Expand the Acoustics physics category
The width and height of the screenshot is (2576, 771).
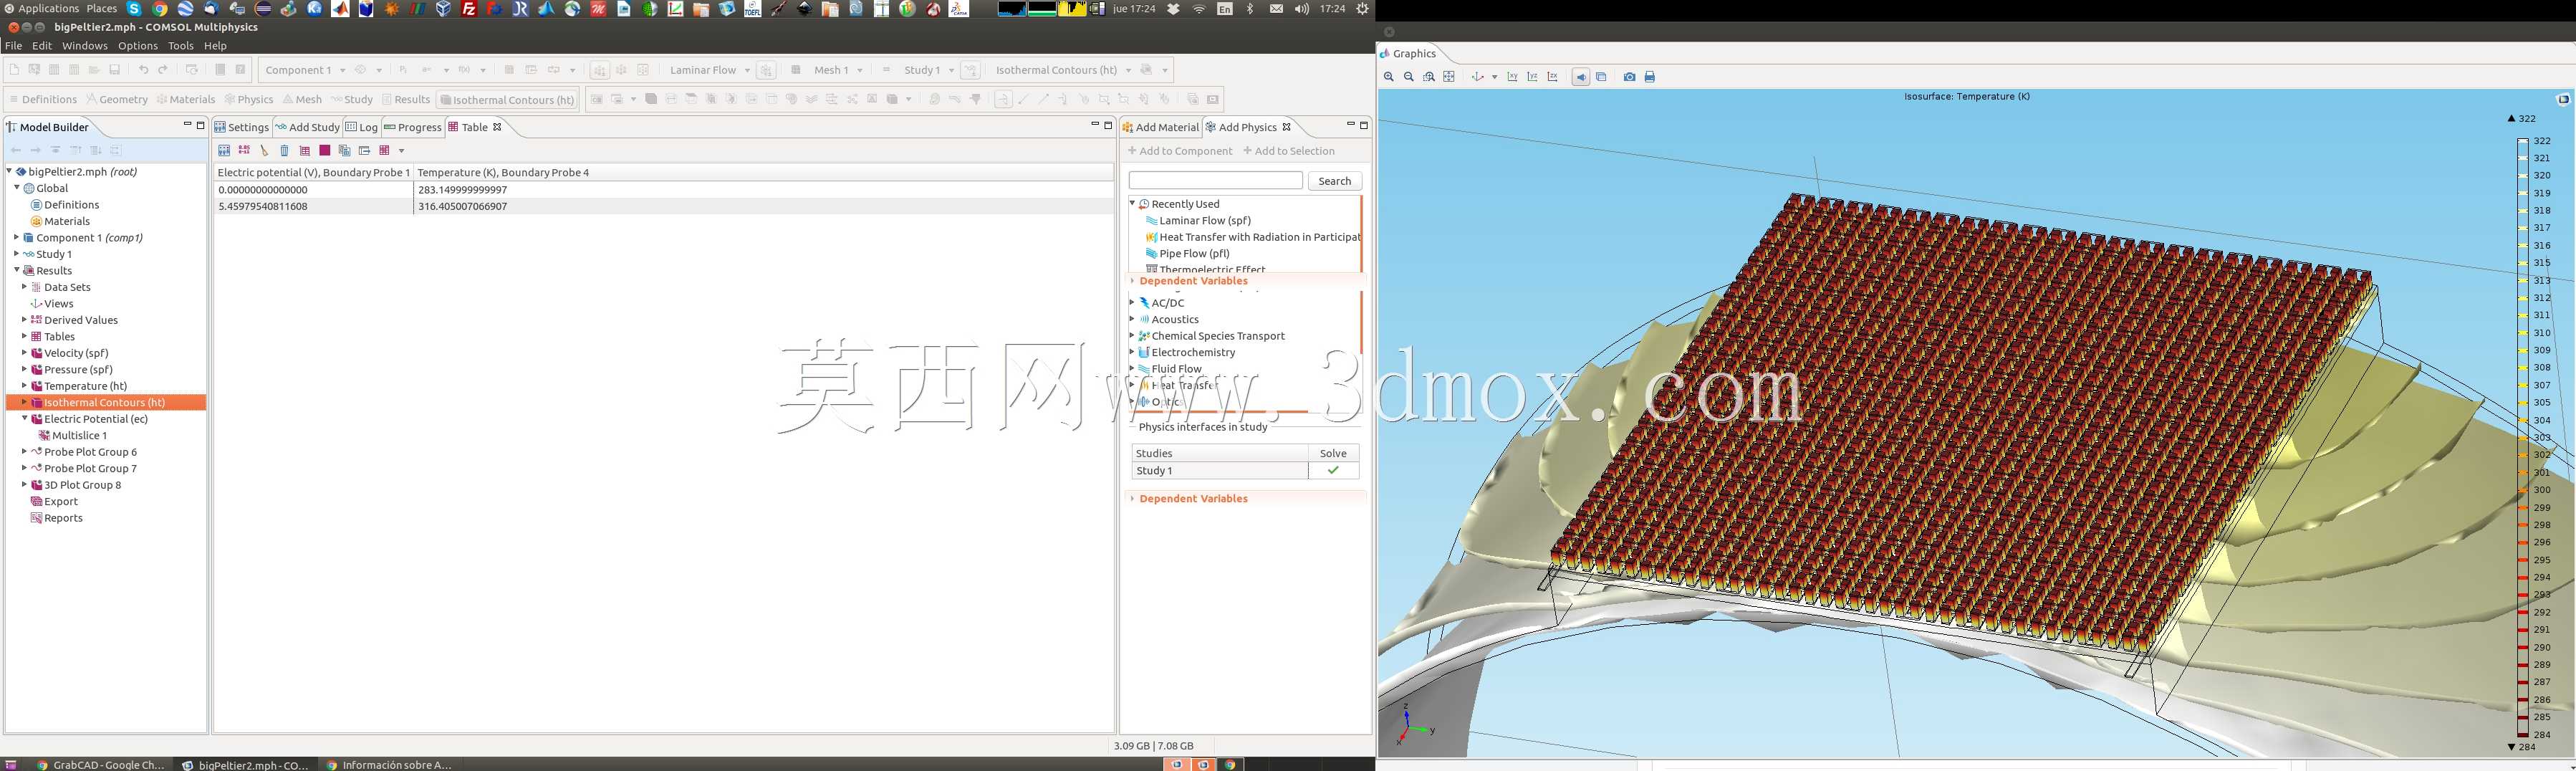point(1132,320)
